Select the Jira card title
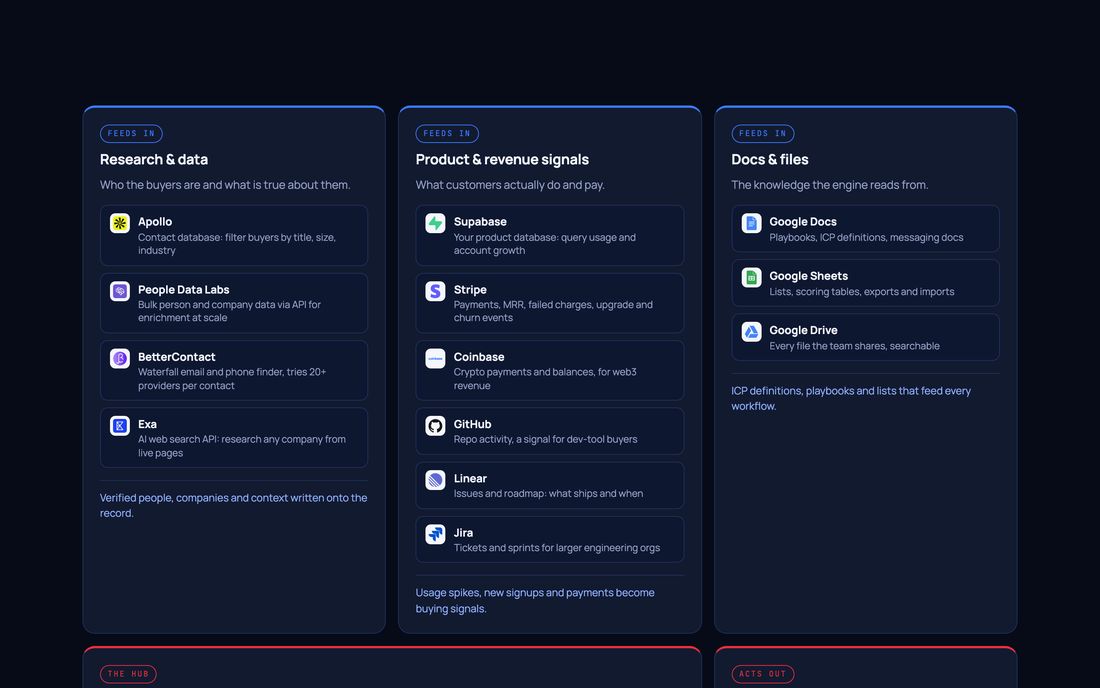1100x688 pixels. (x=463, y=533)
